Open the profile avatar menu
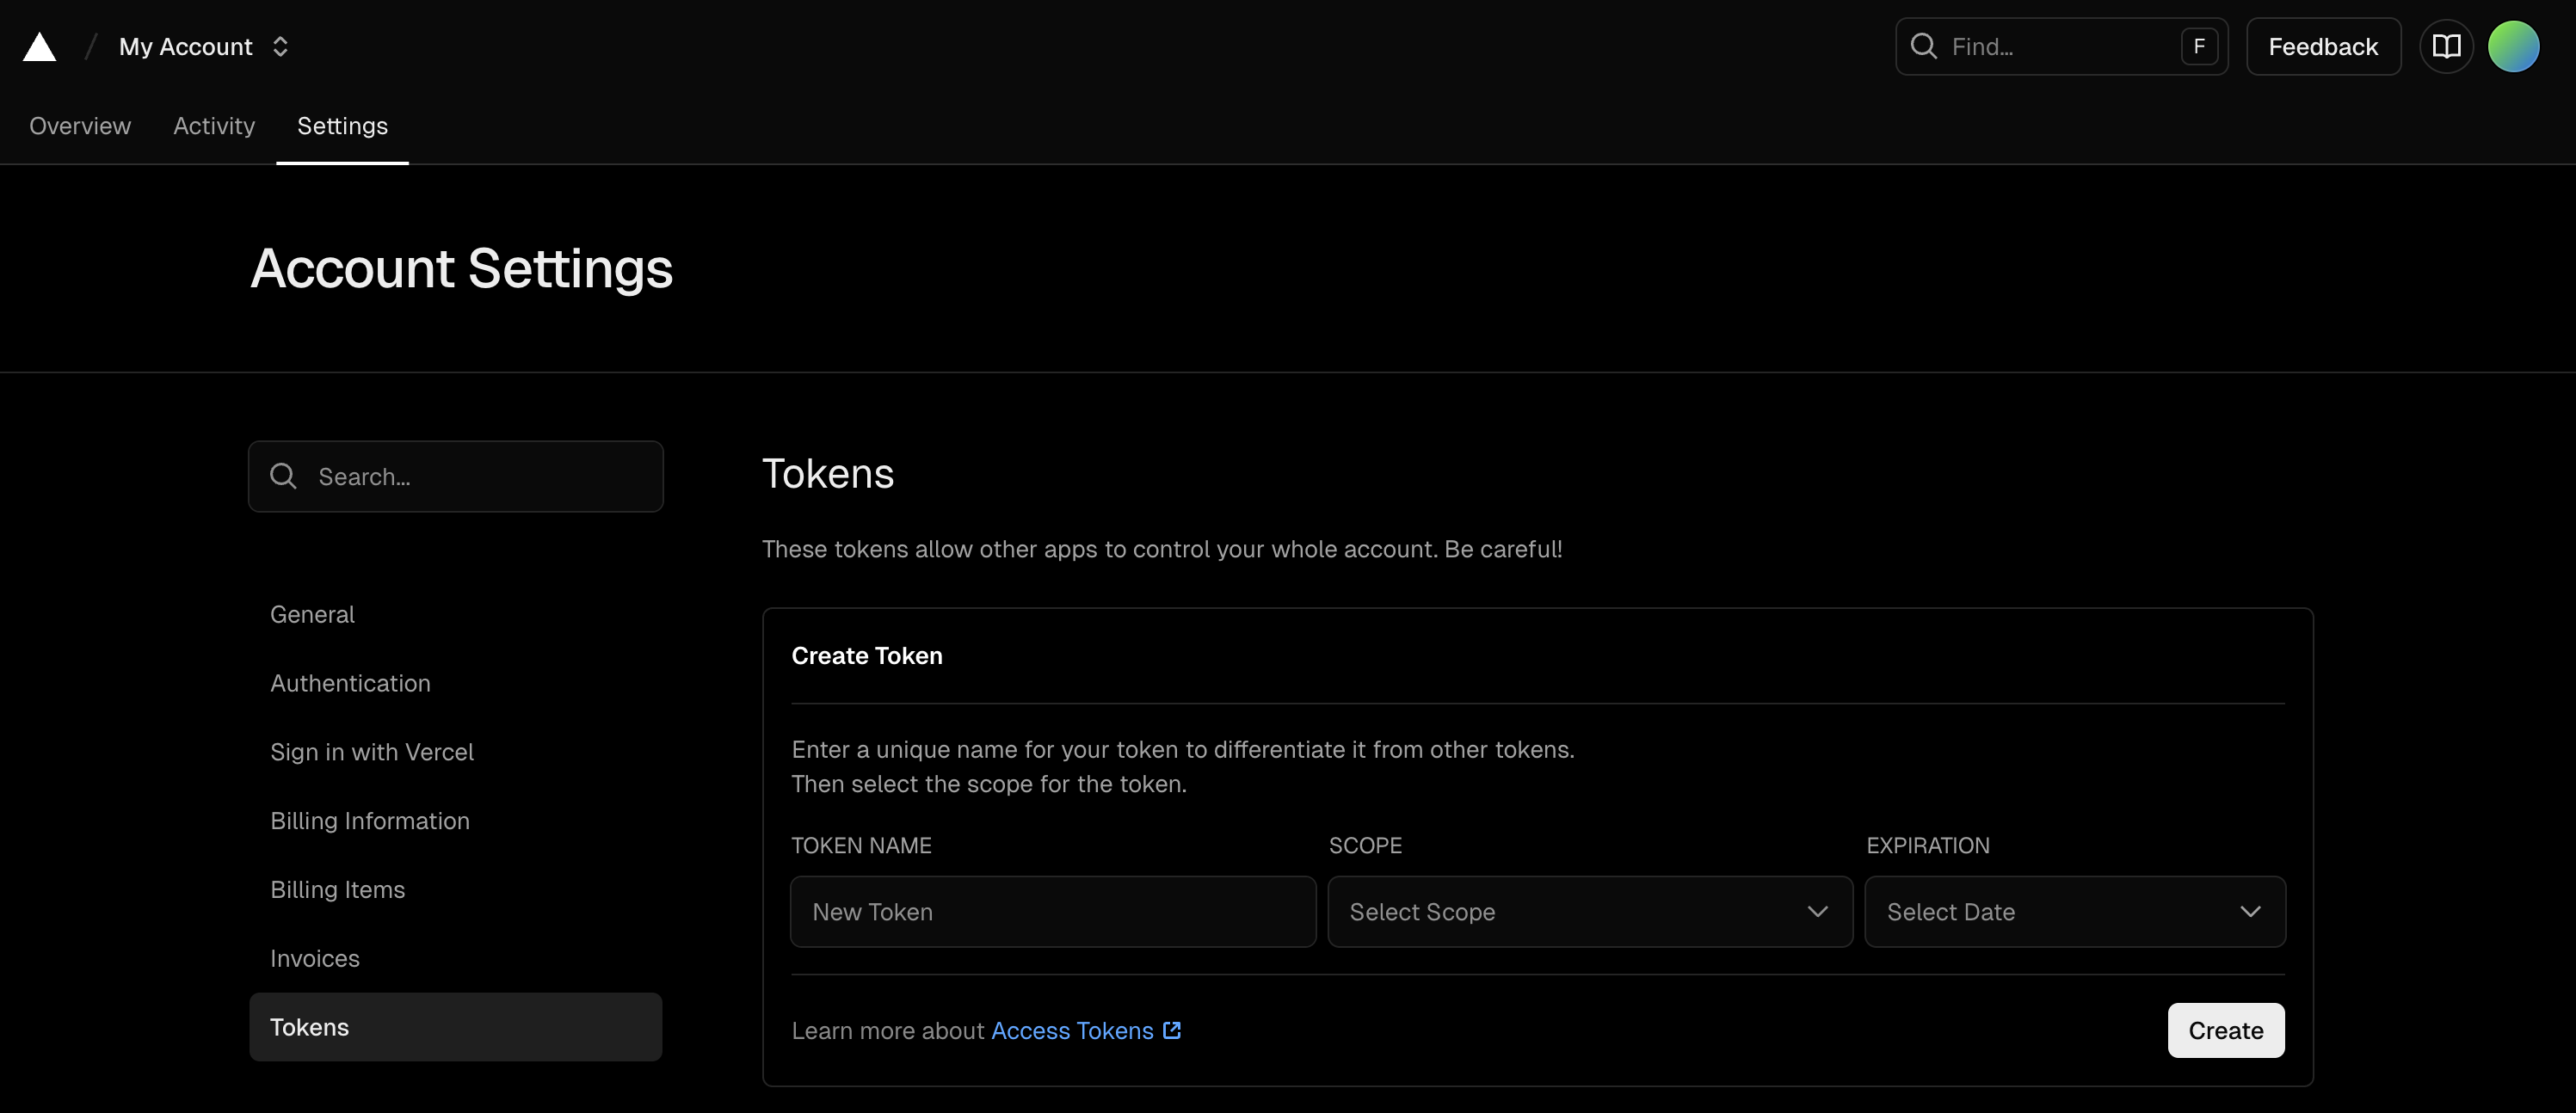Image resolution: width=2576 pixels, height=1113 pixels. pyautogui.click(x=2515, y=45)
